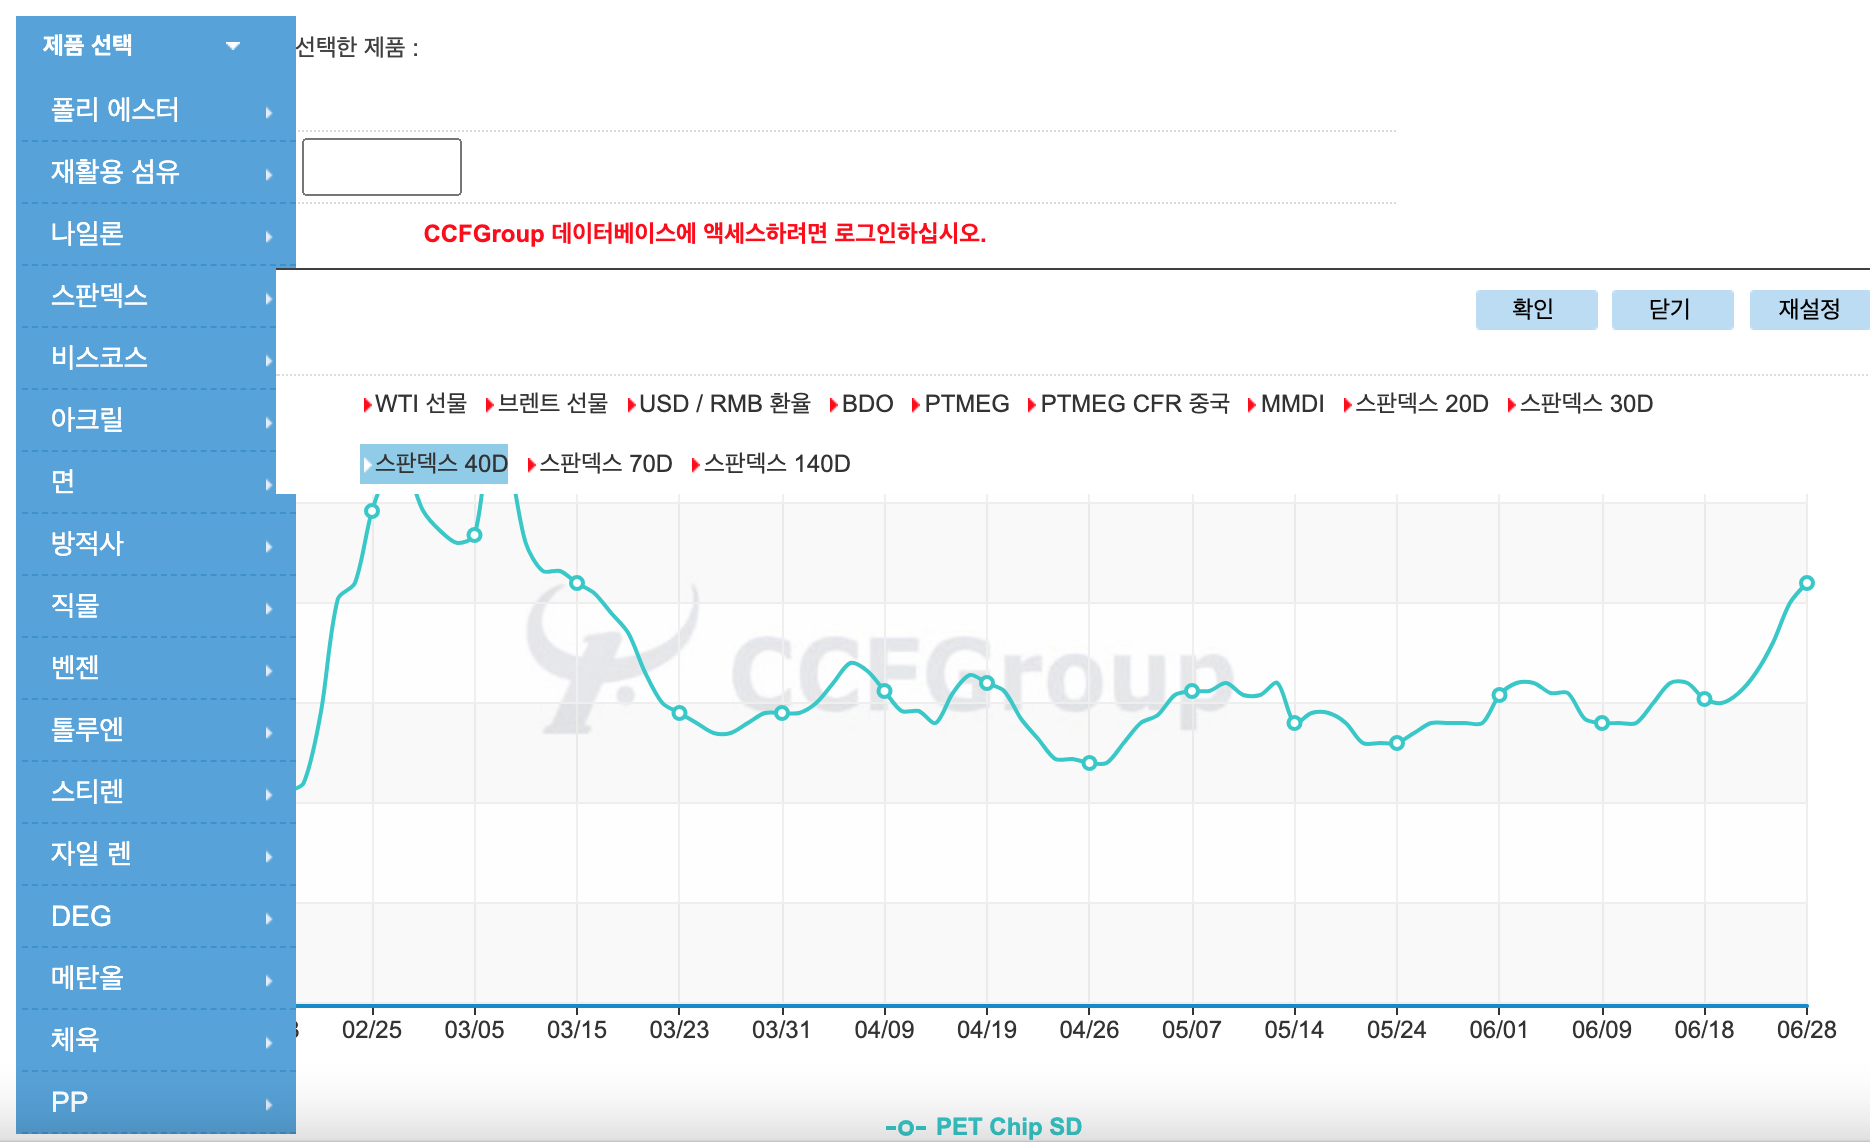Viewport: 1870px width, 1142px height.
Task: Choose the MMDI item
Action: click(x=1286, y=404)
